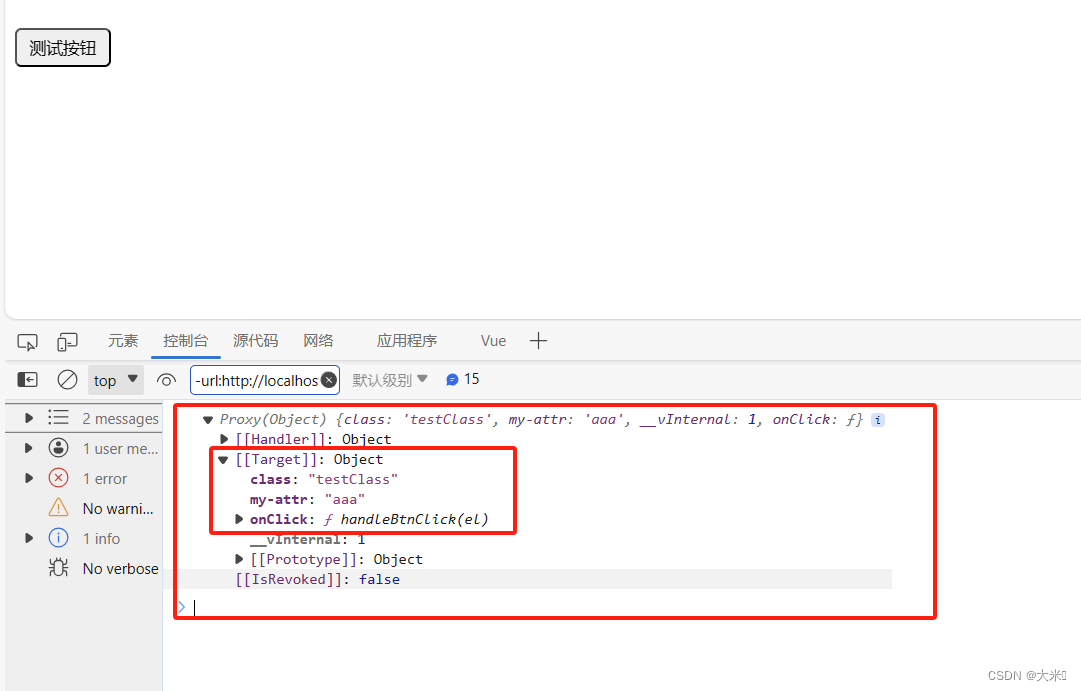Image resolution: width=1081 pixels, height=691 pixels.
Task: Click the X to clear the console filter
Action: [329, 379]
